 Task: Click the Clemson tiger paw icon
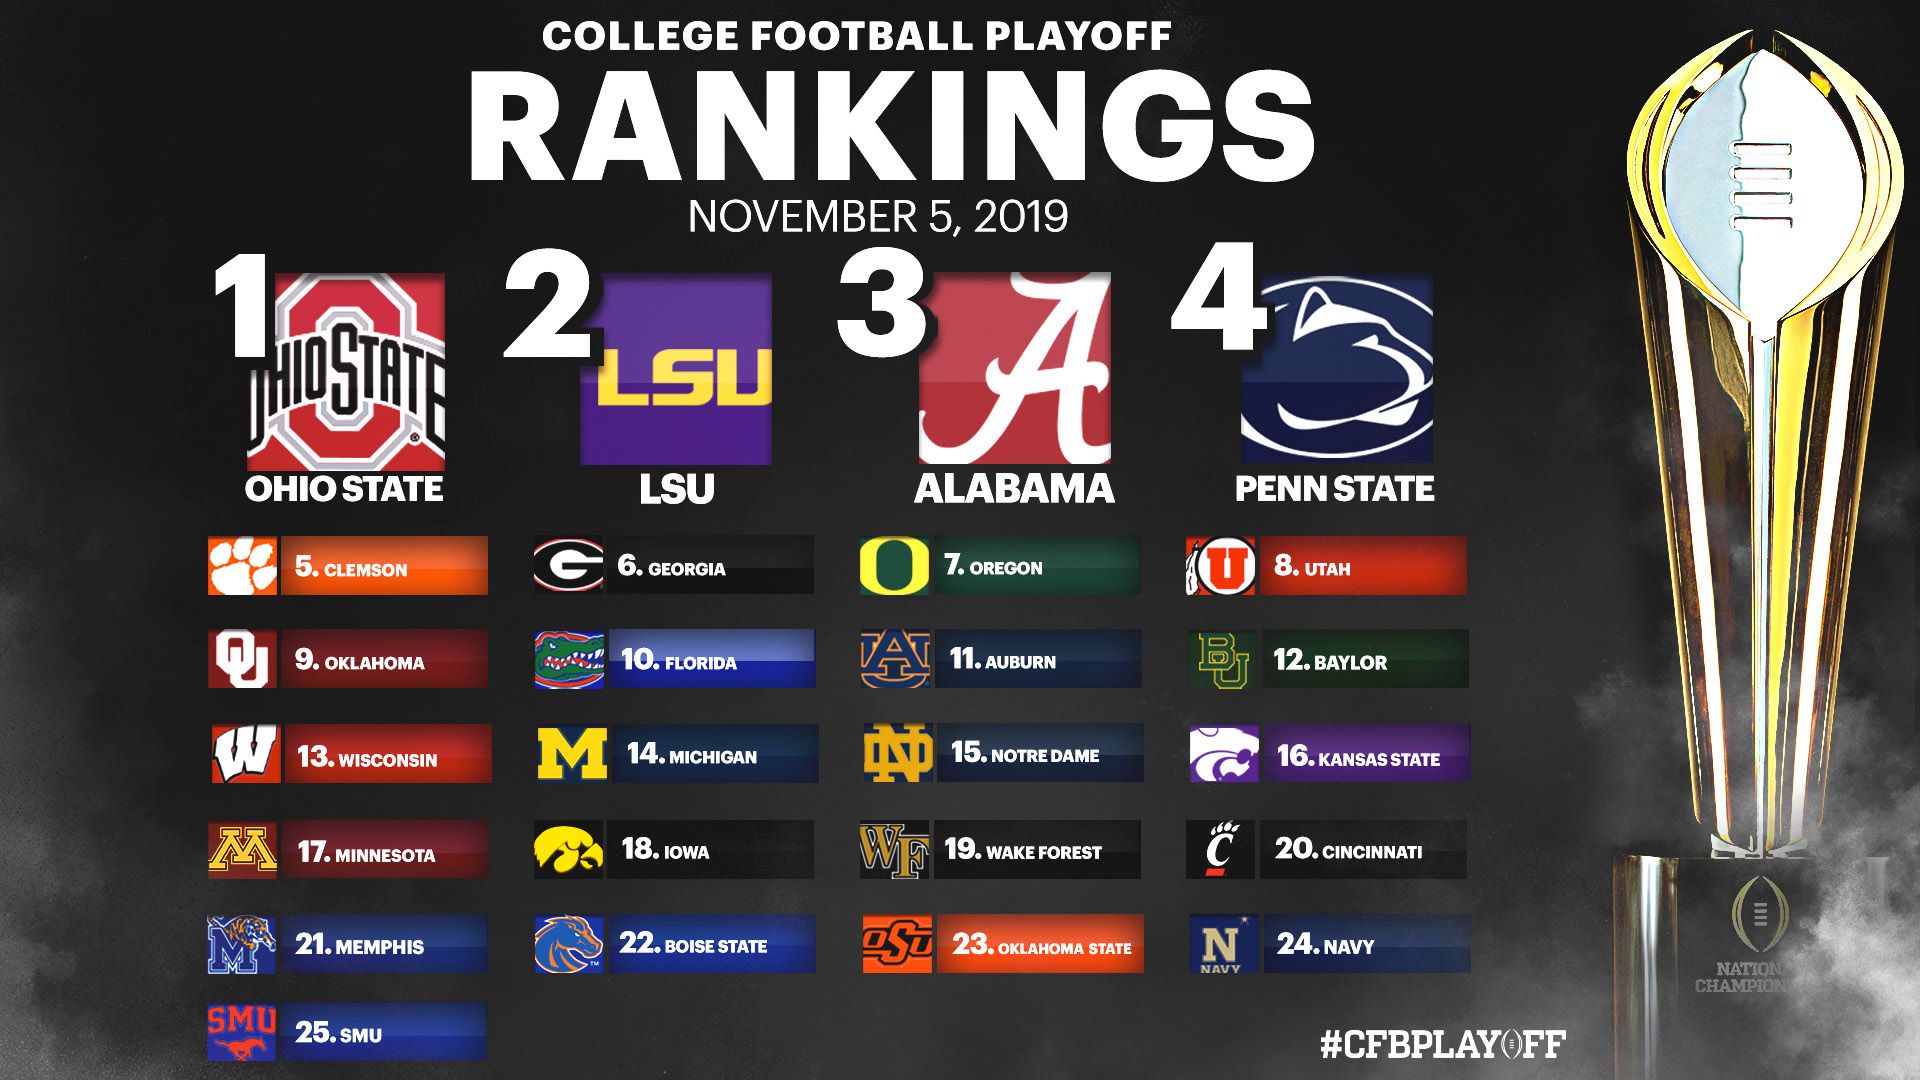[243, 566]
